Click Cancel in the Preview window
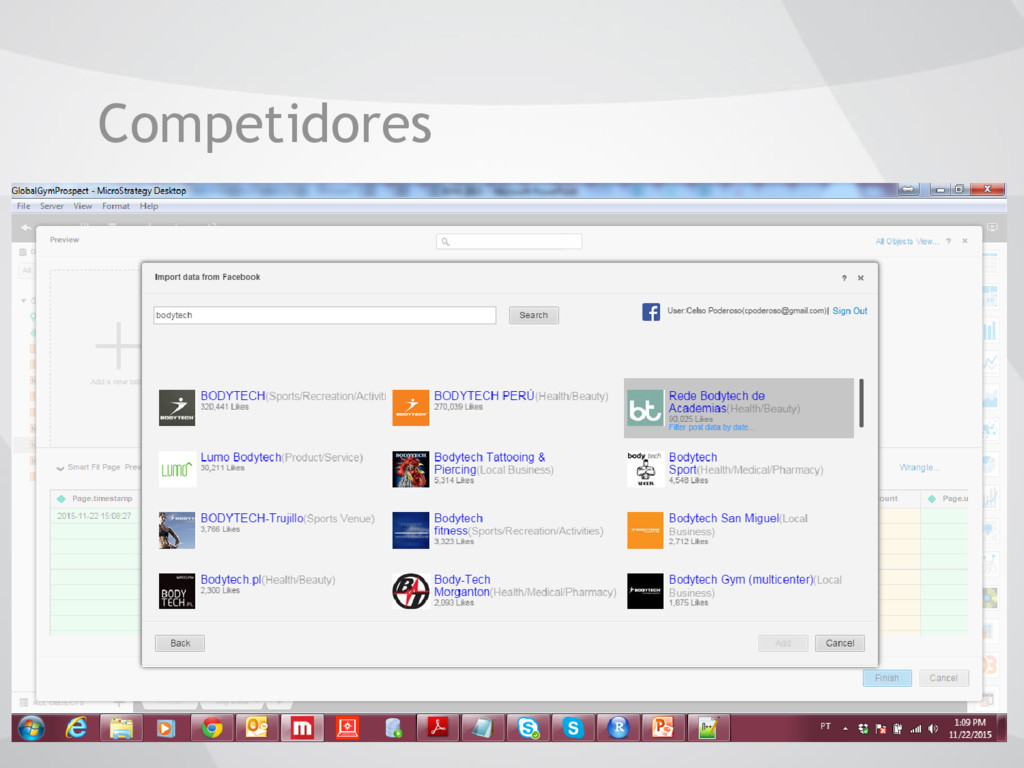The width and height of the screenshot is (1024, 768). point(943,678)
